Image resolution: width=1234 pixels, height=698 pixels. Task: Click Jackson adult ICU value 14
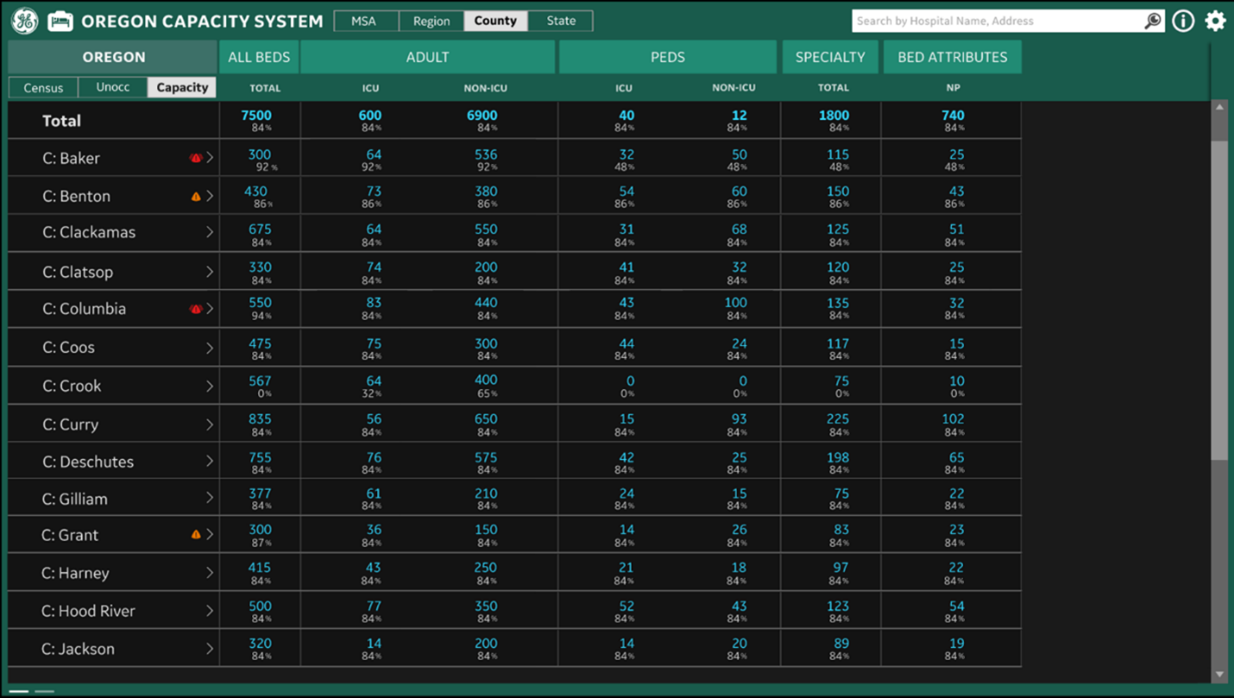pyautogui.click(x=373, y=644)
